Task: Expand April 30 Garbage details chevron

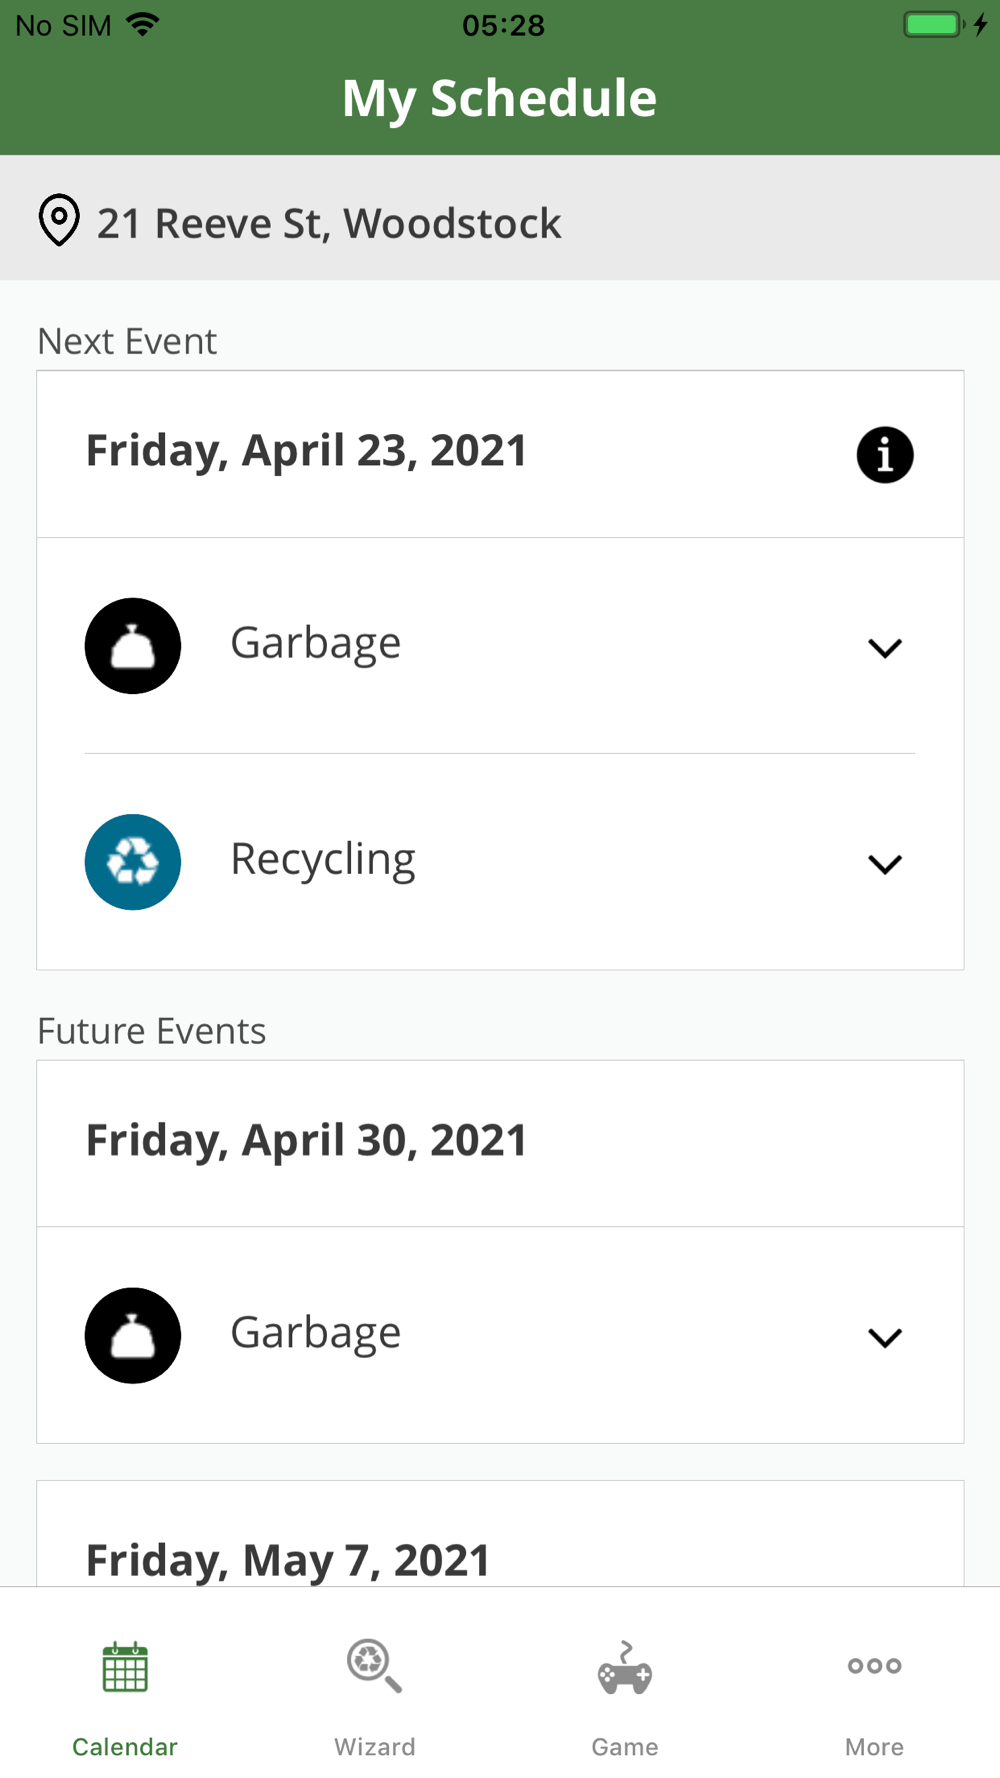Action: (885, 1338)
